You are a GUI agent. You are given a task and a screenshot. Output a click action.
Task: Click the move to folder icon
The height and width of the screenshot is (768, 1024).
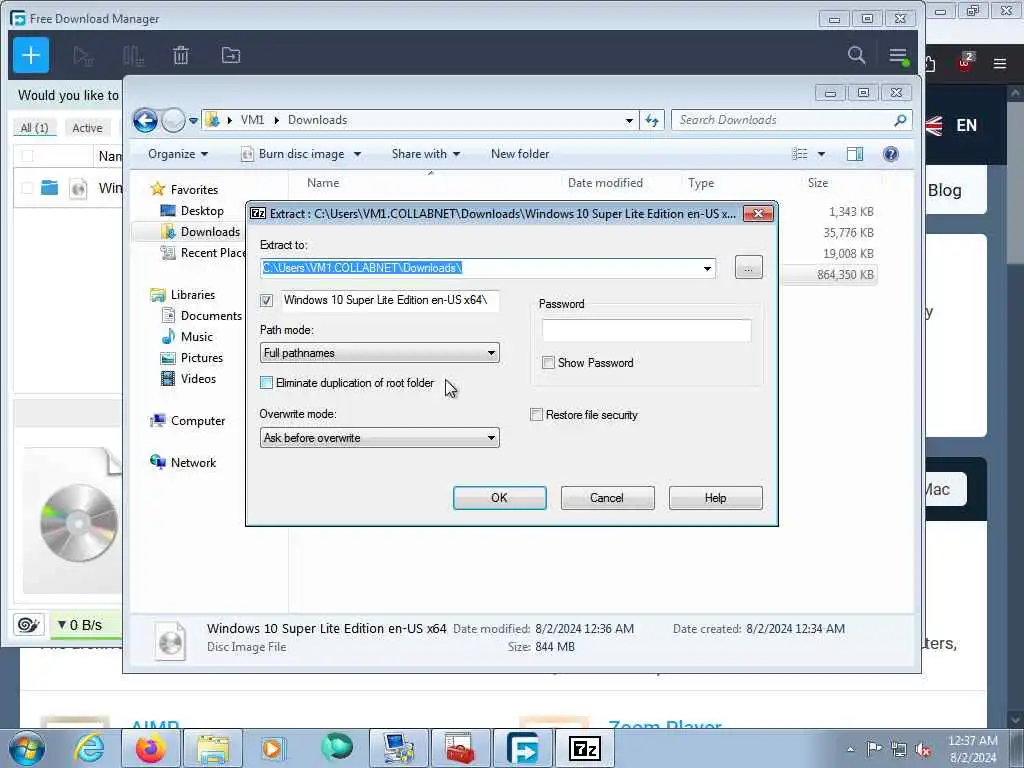pos(231,56)
